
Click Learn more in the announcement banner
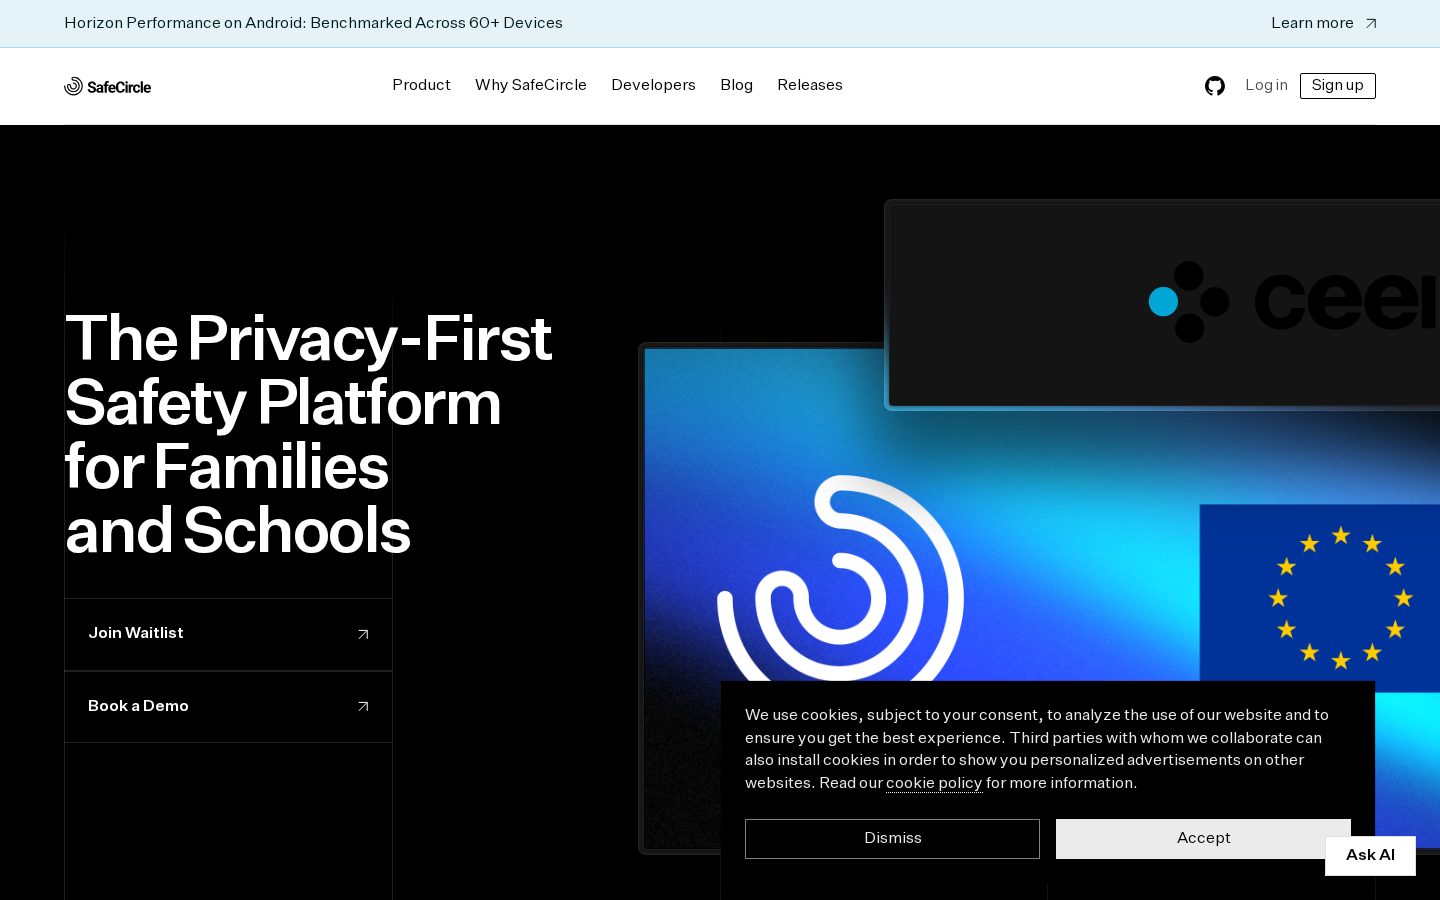point(1312,23)
